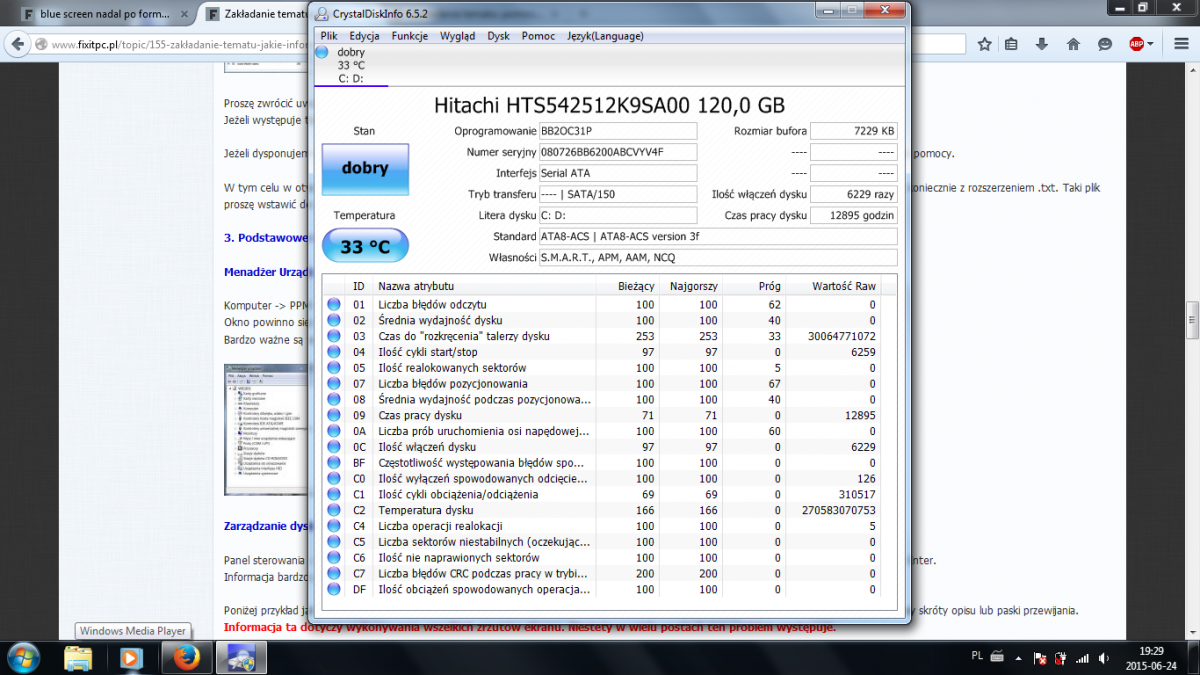Go to the Firefox home page icon
1200x675 pixels.
[1073, 44]
